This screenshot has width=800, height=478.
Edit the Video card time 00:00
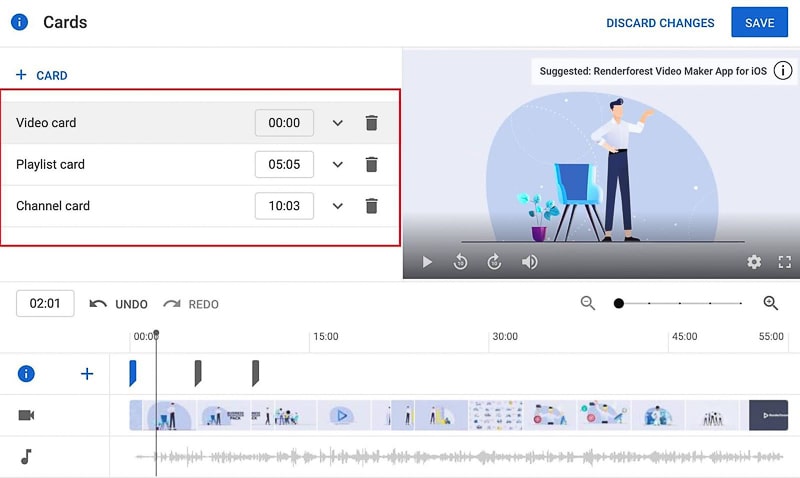point(284,122)
